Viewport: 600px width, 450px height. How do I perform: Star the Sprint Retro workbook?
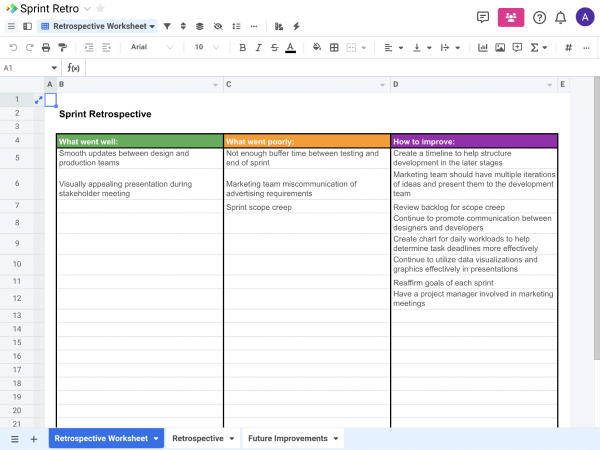point(100,8)
